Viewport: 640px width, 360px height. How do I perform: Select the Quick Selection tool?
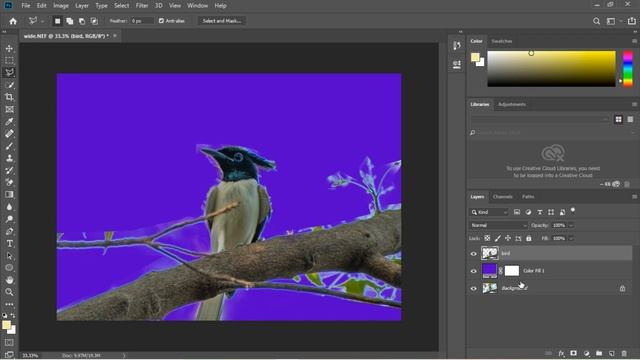point(9,85)
